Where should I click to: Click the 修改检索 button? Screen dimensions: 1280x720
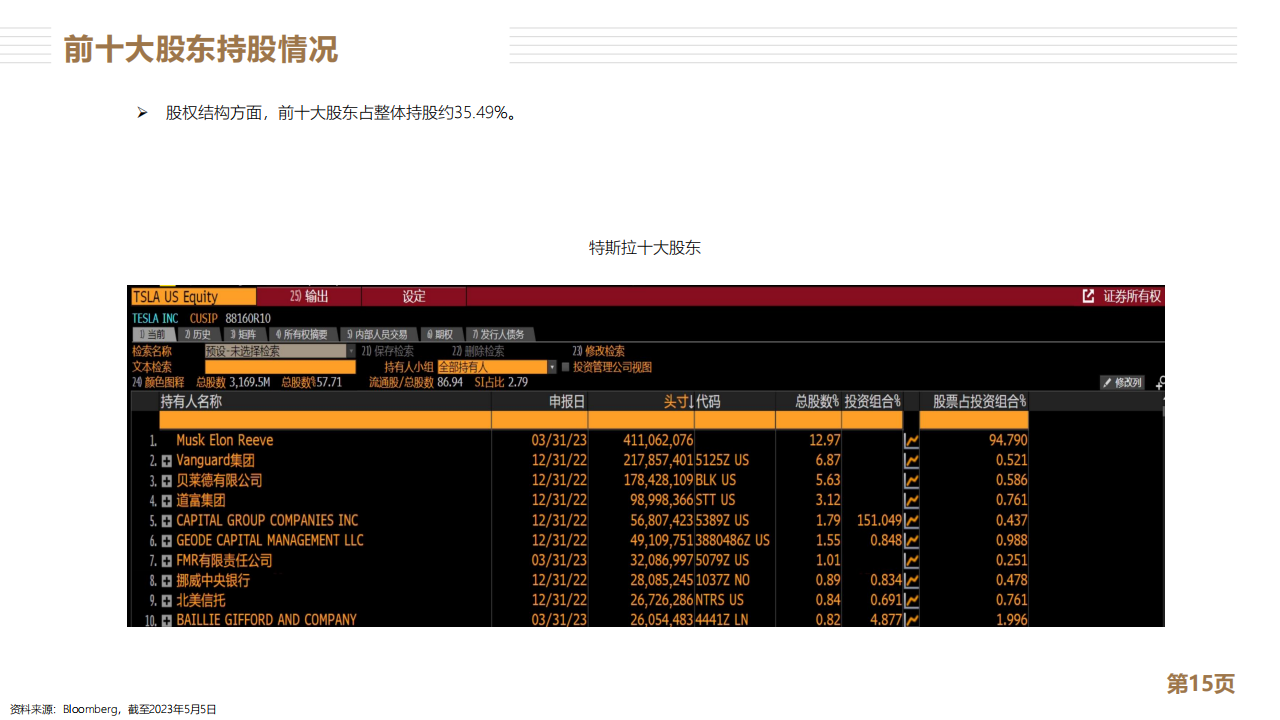[598, 351]
